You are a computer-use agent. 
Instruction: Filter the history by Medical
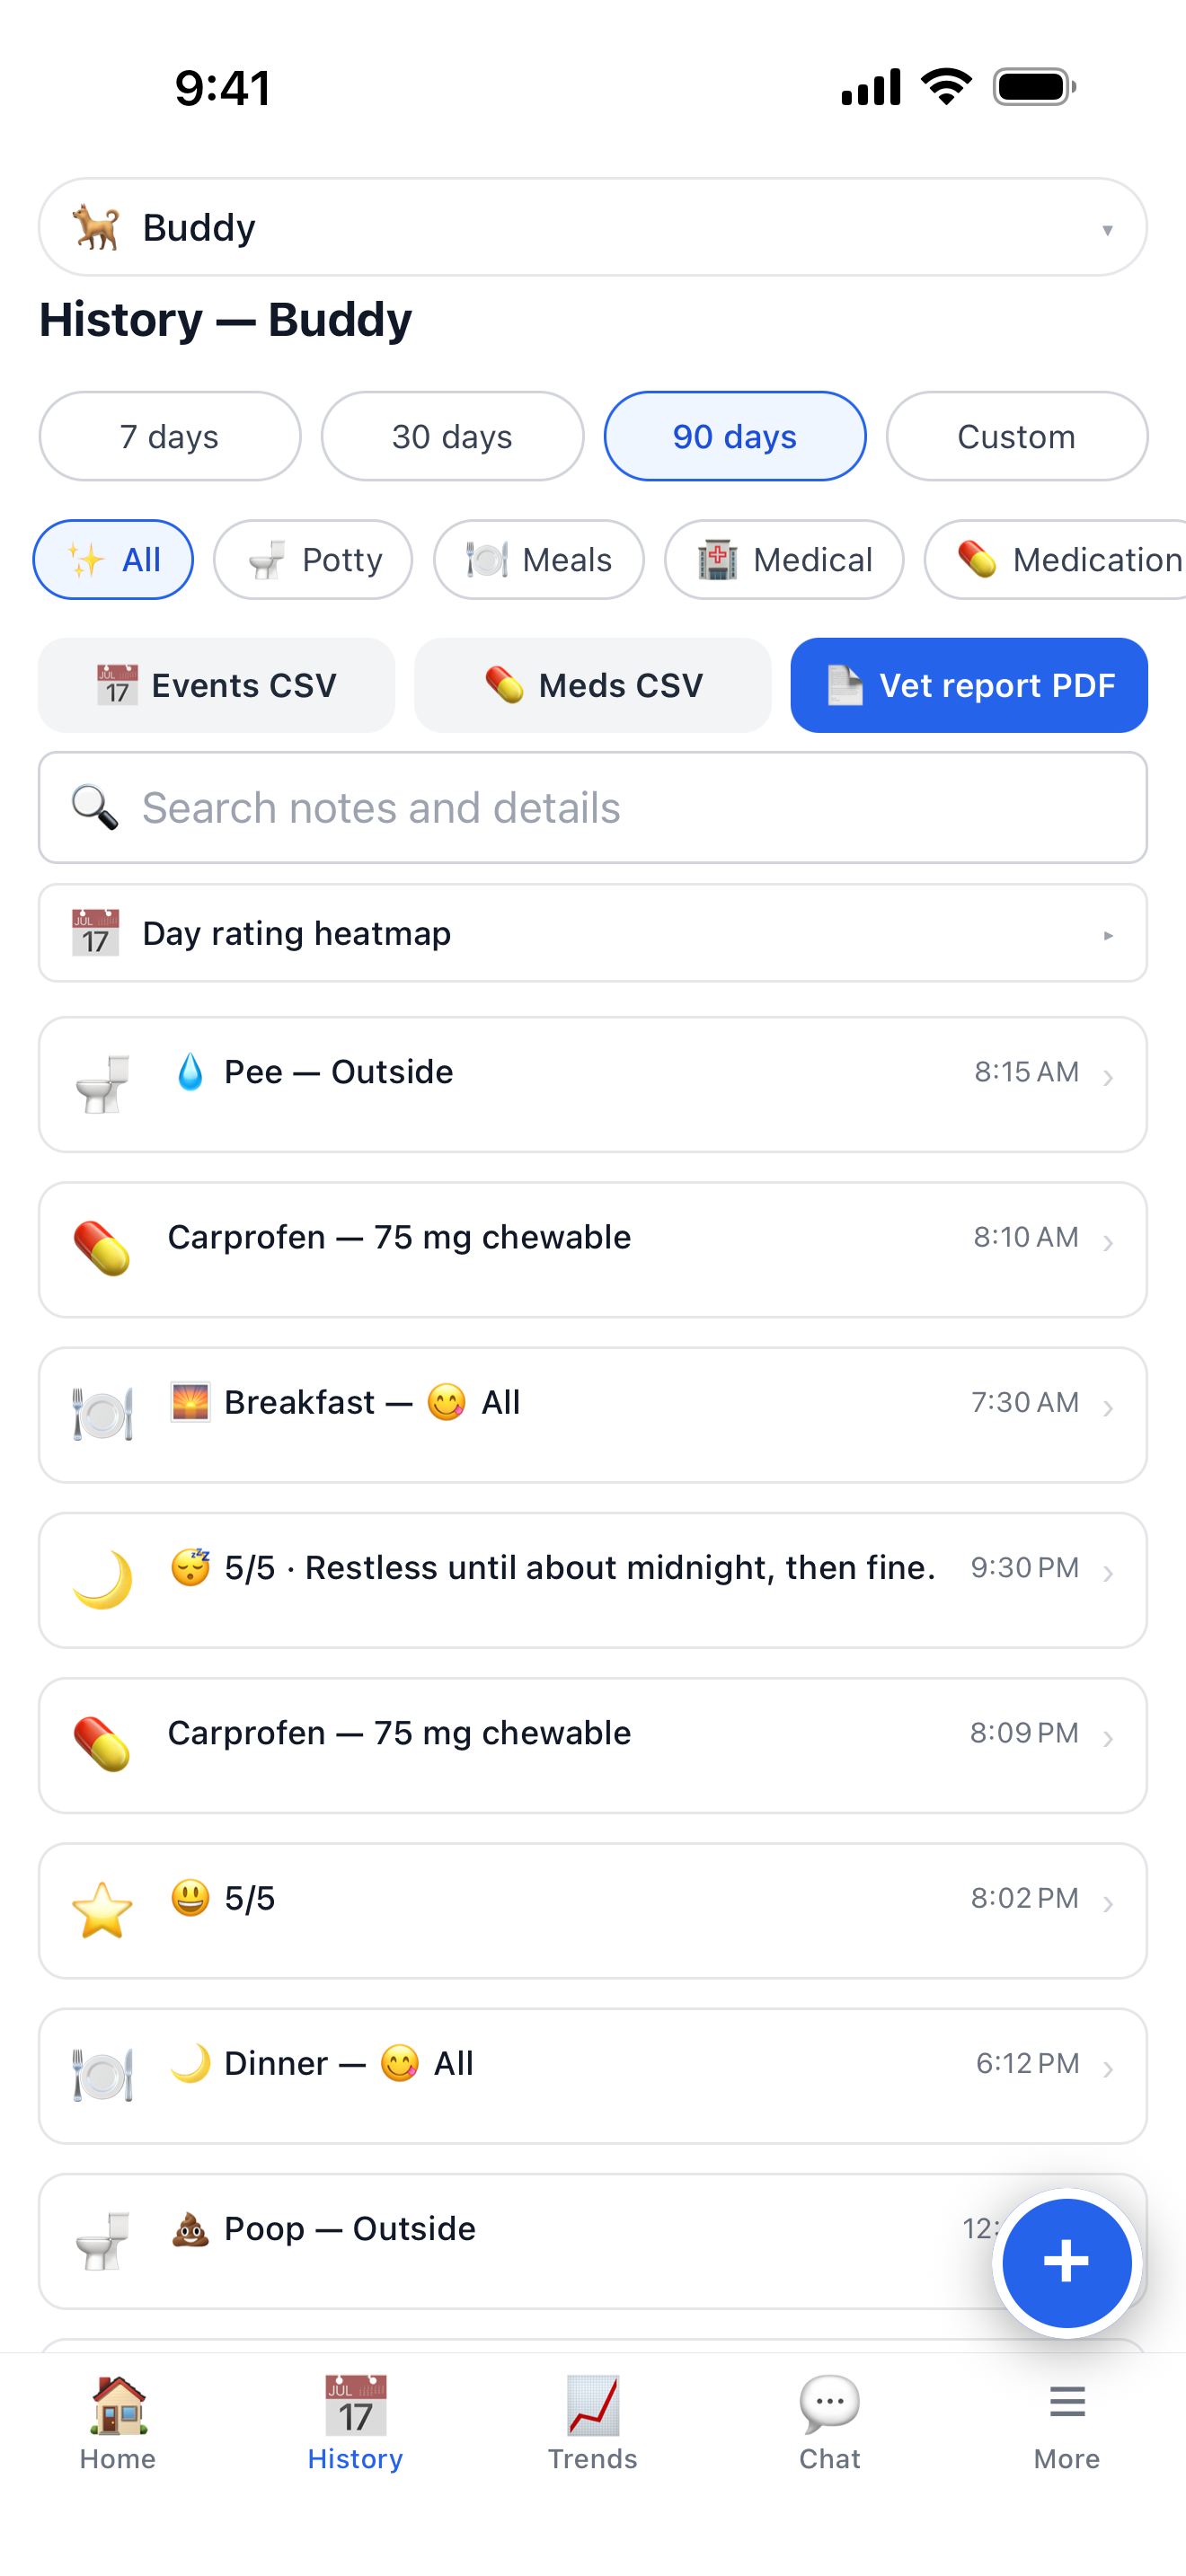click(x=784, y=560)
